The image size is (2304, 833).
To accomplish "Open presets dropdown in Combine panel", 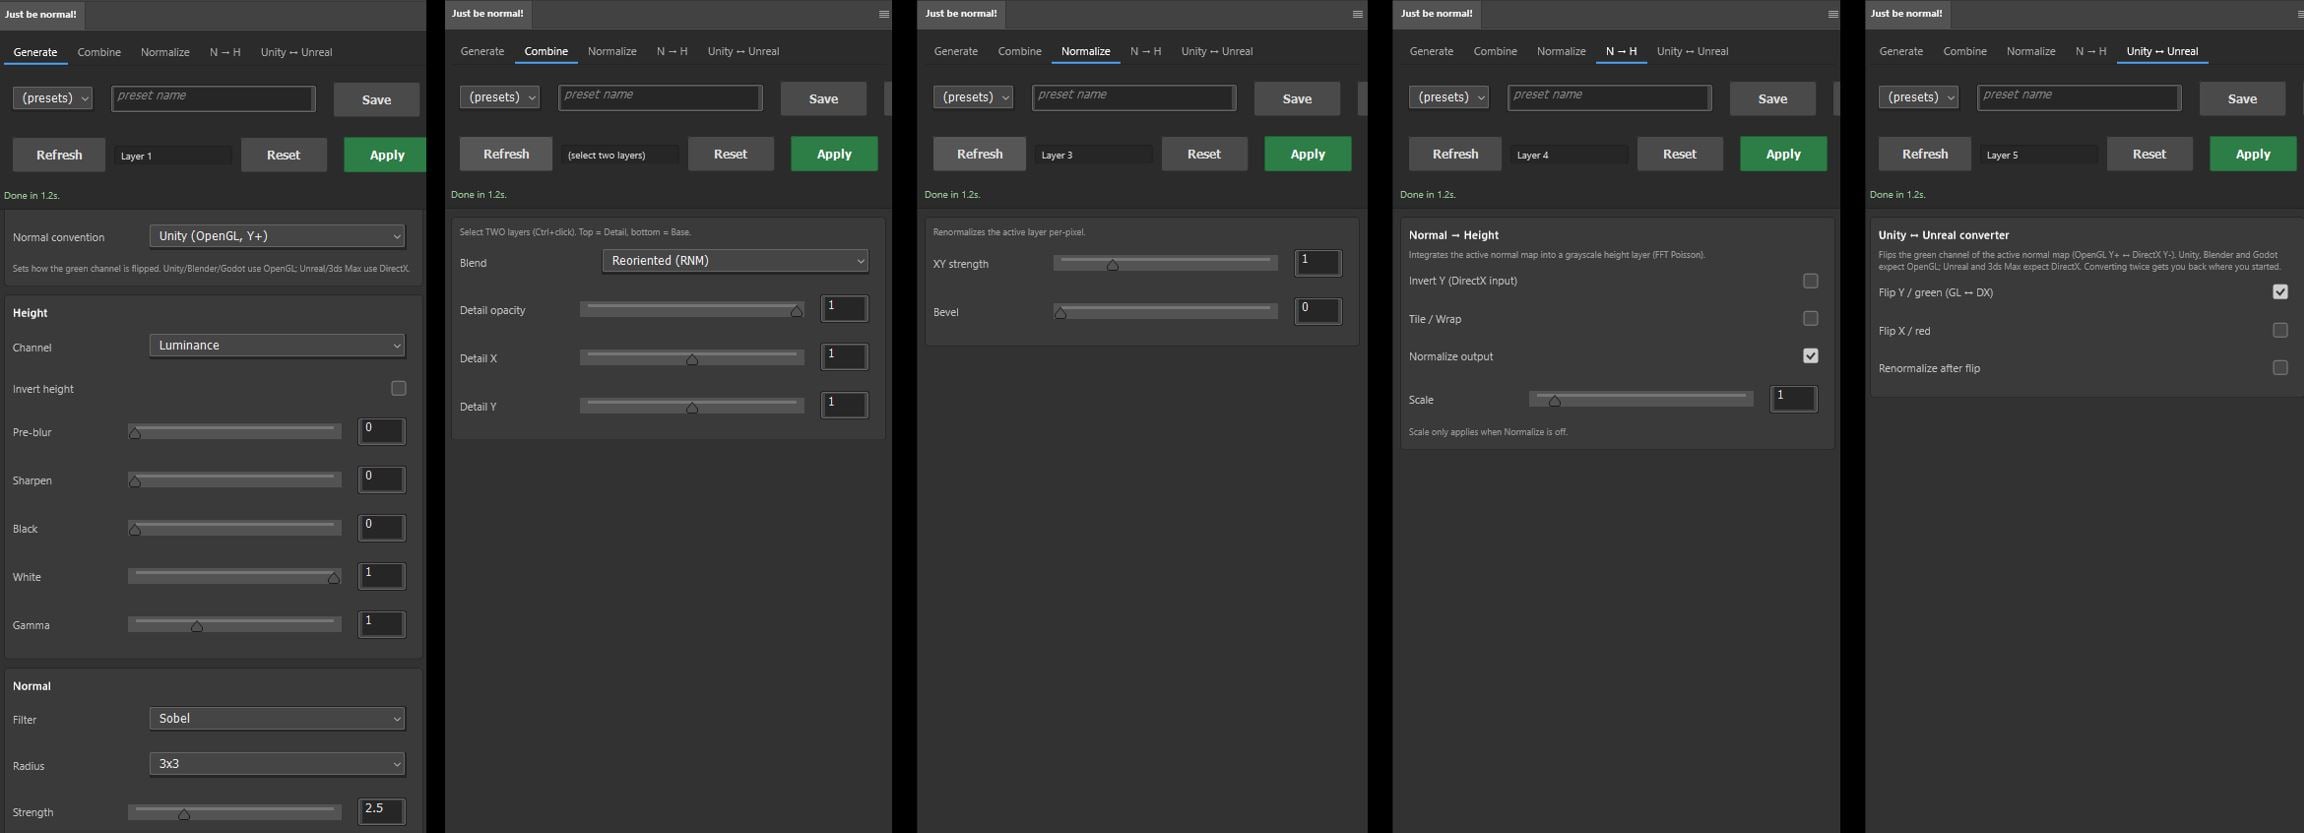I will [x=500, y=97].
